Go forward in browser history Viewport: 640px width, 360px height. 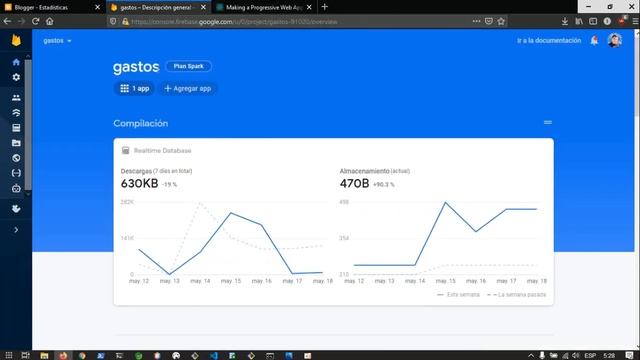(x=21, y=21)
